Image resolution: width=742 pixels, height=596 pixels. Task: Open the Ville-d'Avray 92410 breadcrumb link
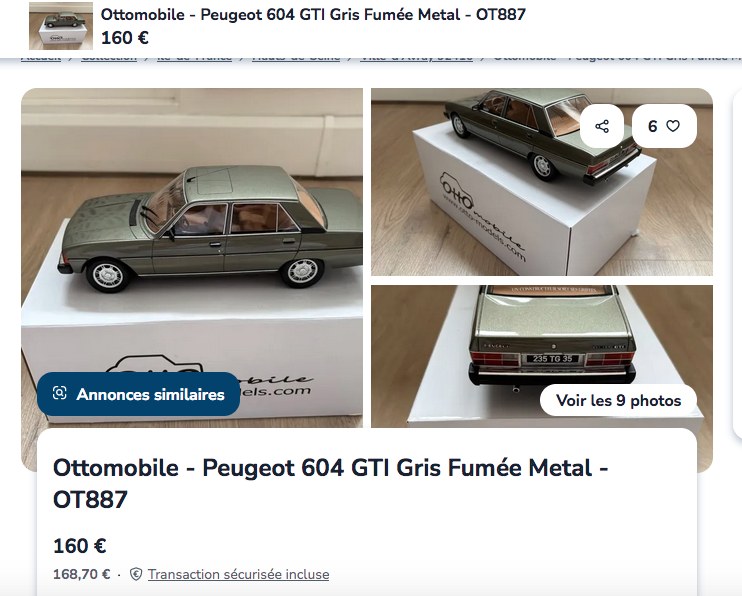pyautogui.click(x=416, y=58)
